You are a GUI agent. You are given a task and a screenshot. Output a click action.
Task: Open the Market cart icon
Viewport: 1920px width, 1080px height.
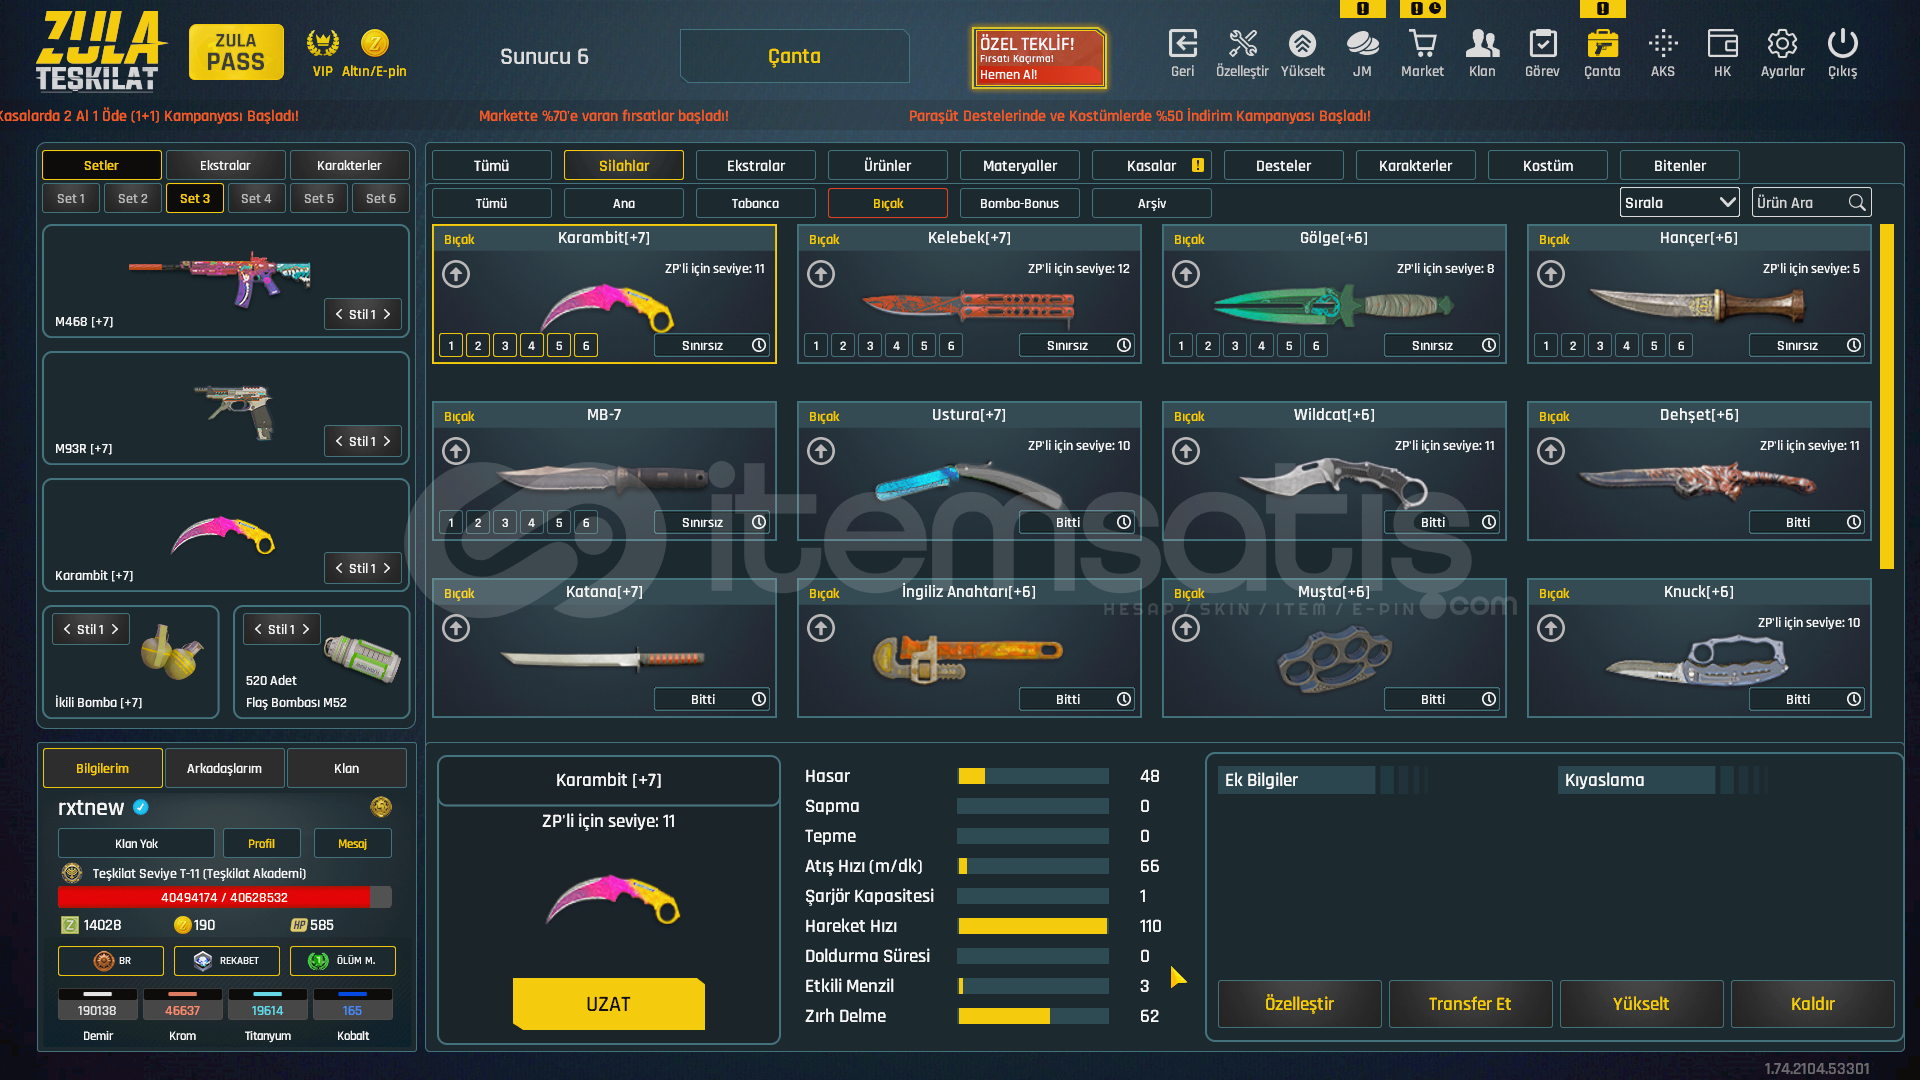click(x=1422, y=44)
